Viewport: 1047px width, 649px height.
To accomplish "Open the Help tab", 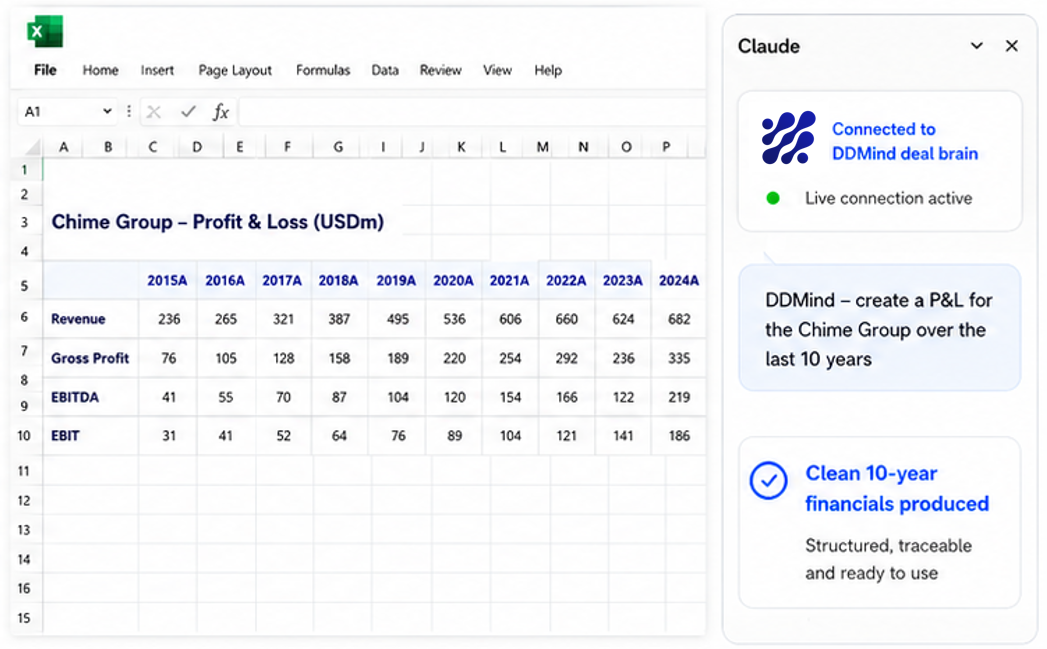I will pos(548,70).
